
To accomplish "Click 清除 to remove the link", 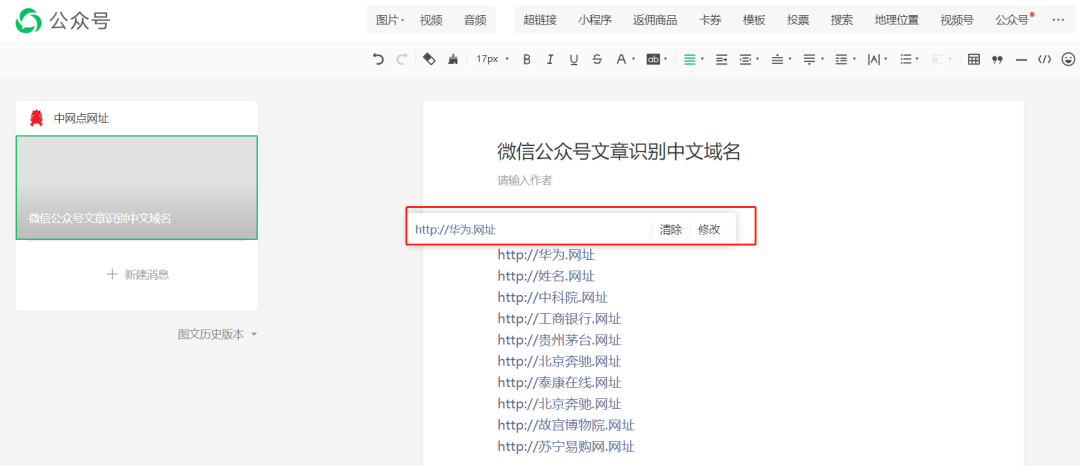I will [x=671, y=229].
